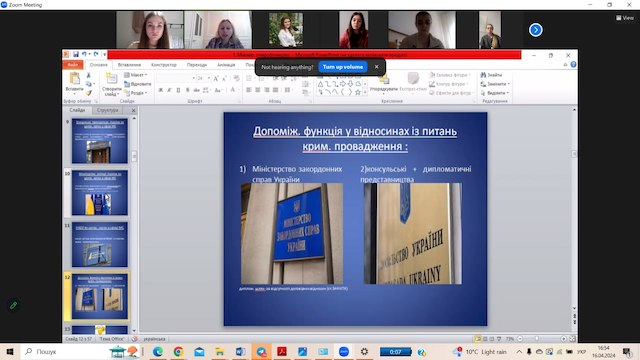This screenshot has height=360, width=640.
Task: Open Google Chrome from the taskbar
Action: click(x=178, y=351)
